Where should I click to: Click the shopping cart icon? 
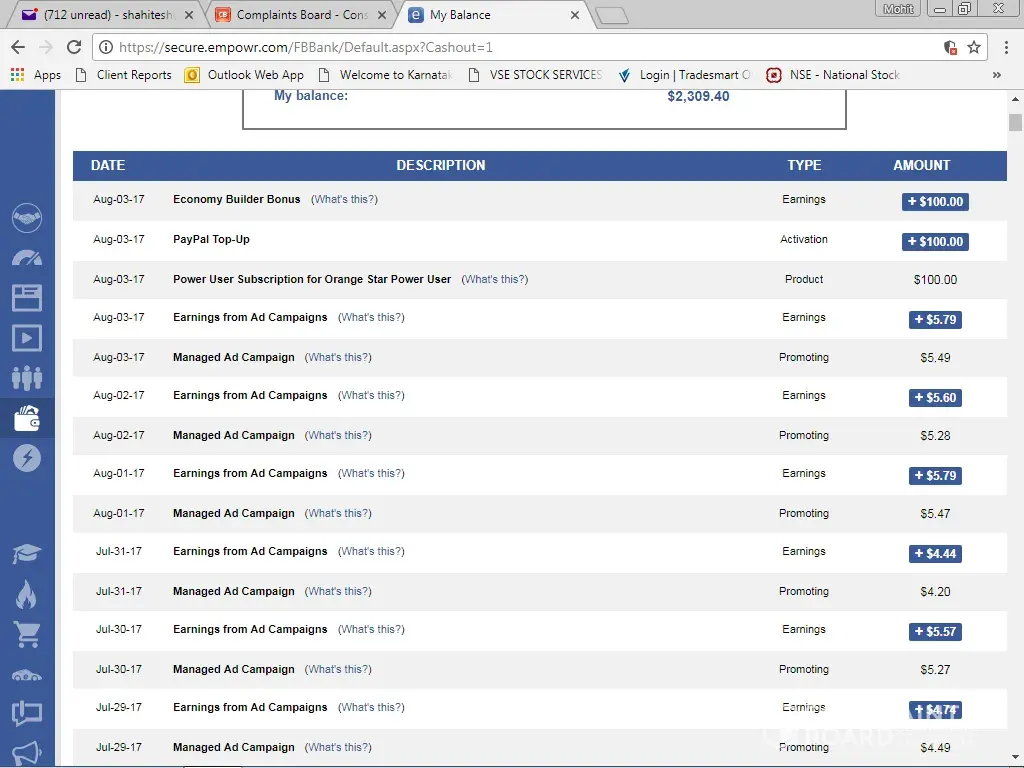27,633
